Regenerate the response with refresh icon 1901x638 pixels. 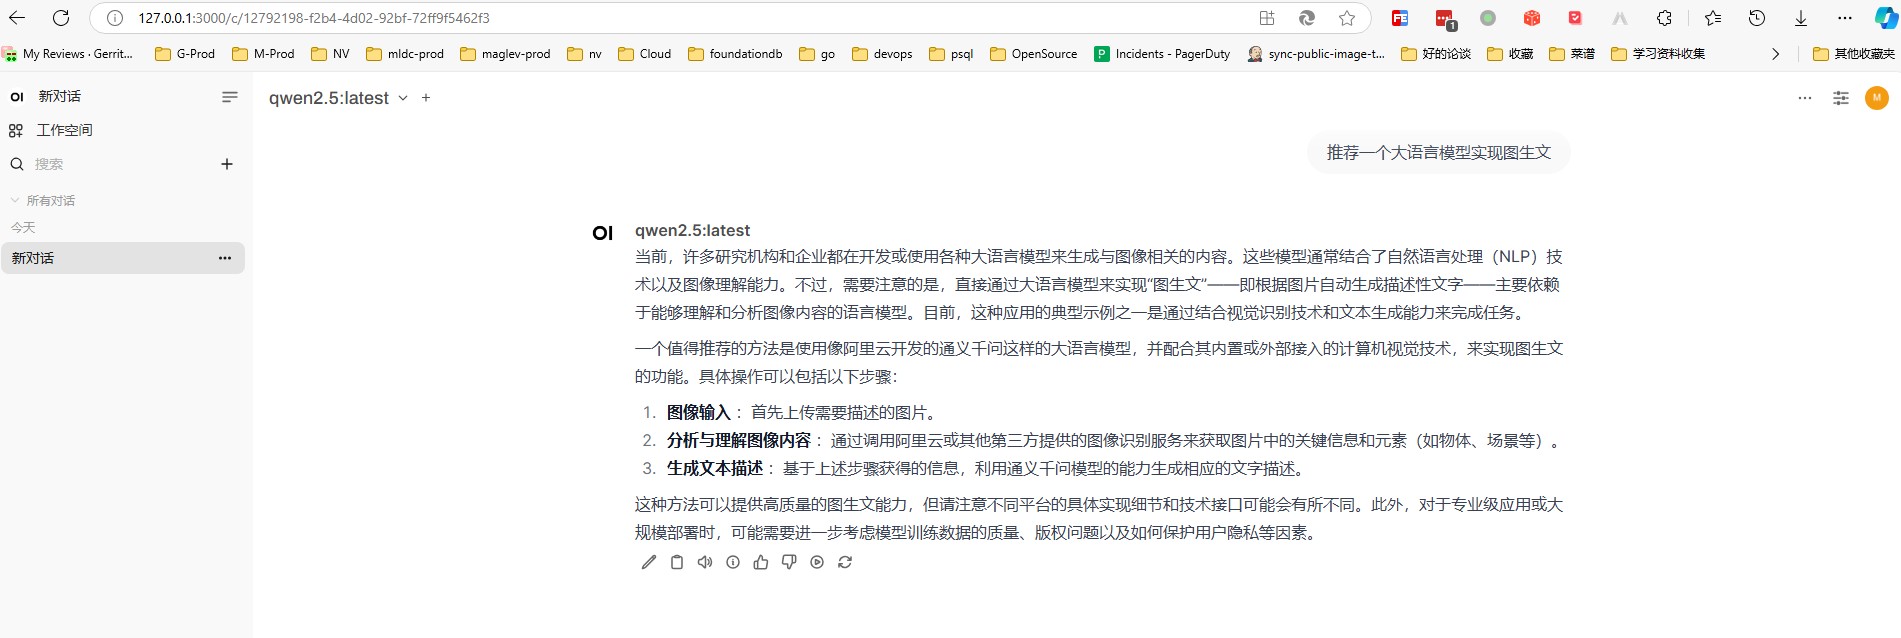click(845, 562)
